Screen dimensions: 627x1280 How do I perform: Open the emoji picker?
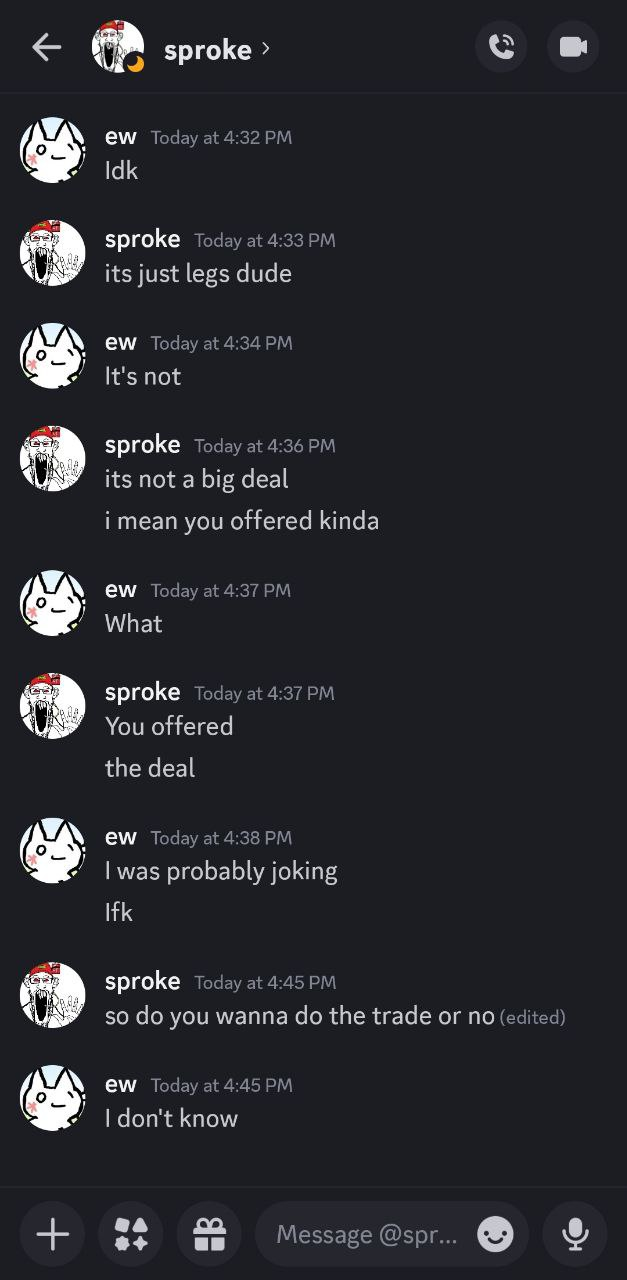495,1235
